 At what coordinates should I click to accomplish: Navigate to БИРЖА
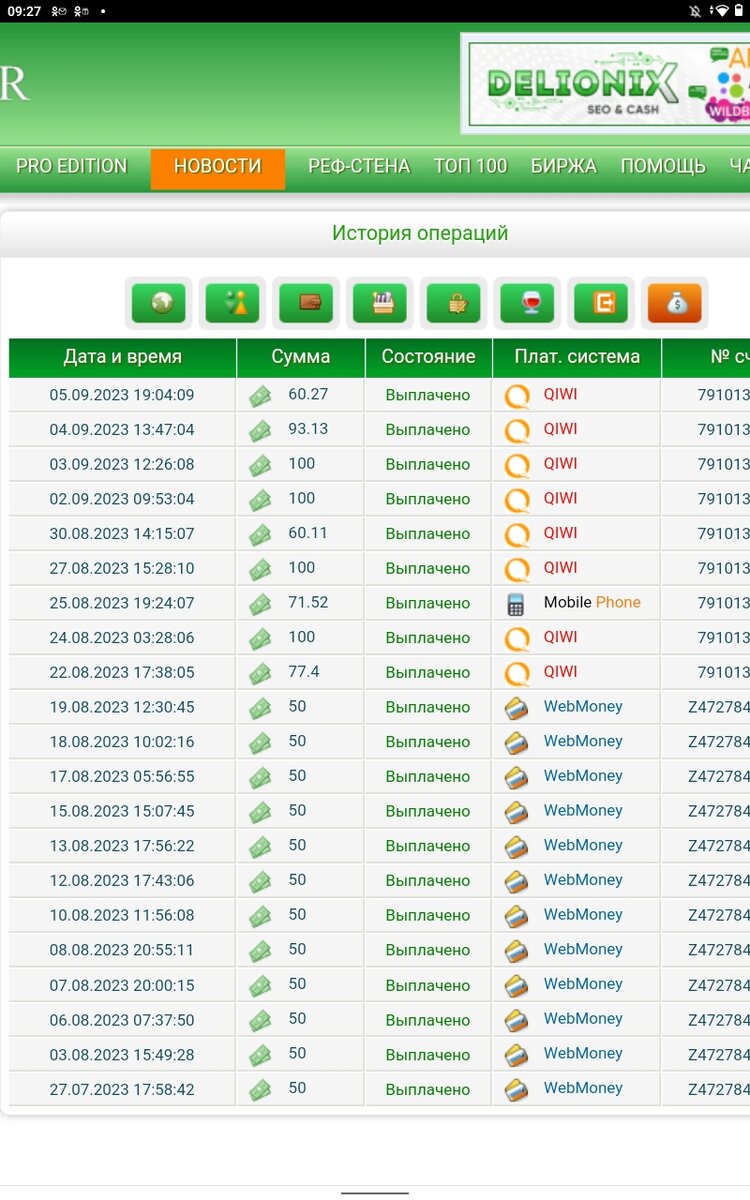[x=564, y=167]
